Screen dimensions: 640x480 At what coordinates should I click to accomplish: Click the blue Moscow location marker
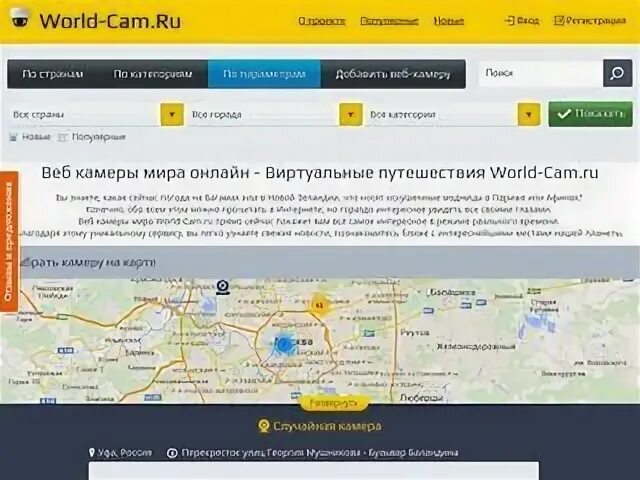tap(284, 344)
